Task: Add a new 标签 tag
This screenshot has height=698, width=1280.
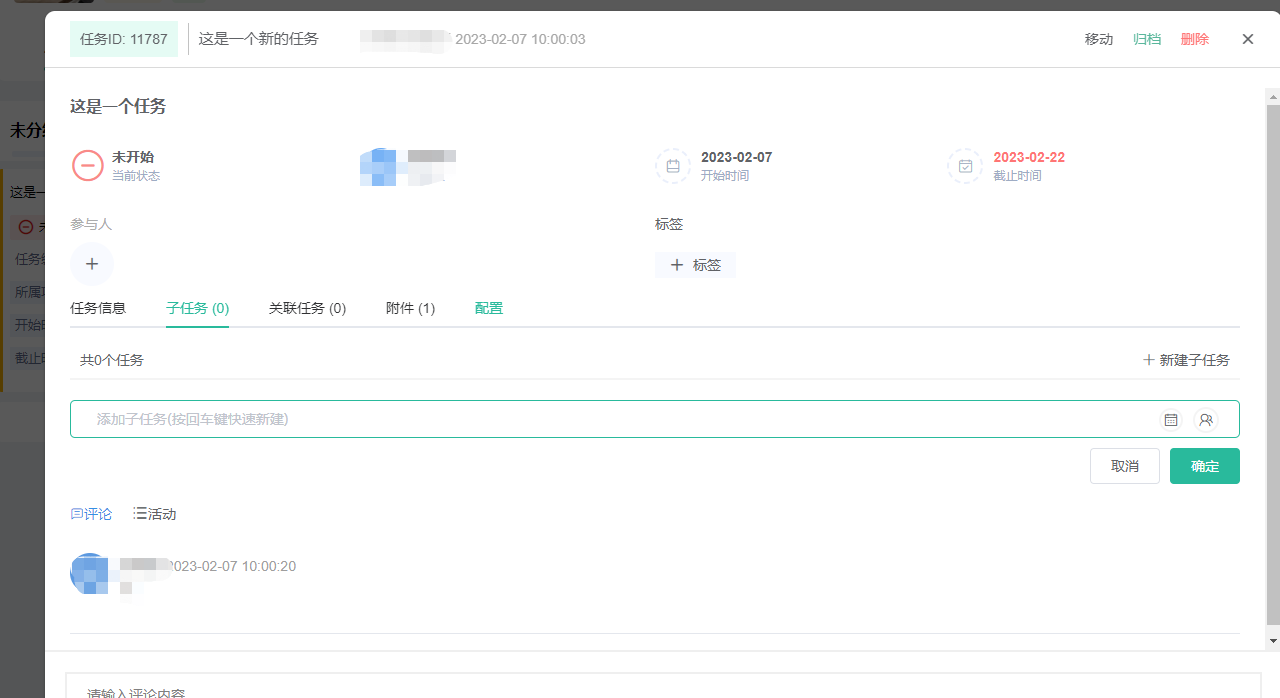Action: pyautogui.click(x=696, y=265)
